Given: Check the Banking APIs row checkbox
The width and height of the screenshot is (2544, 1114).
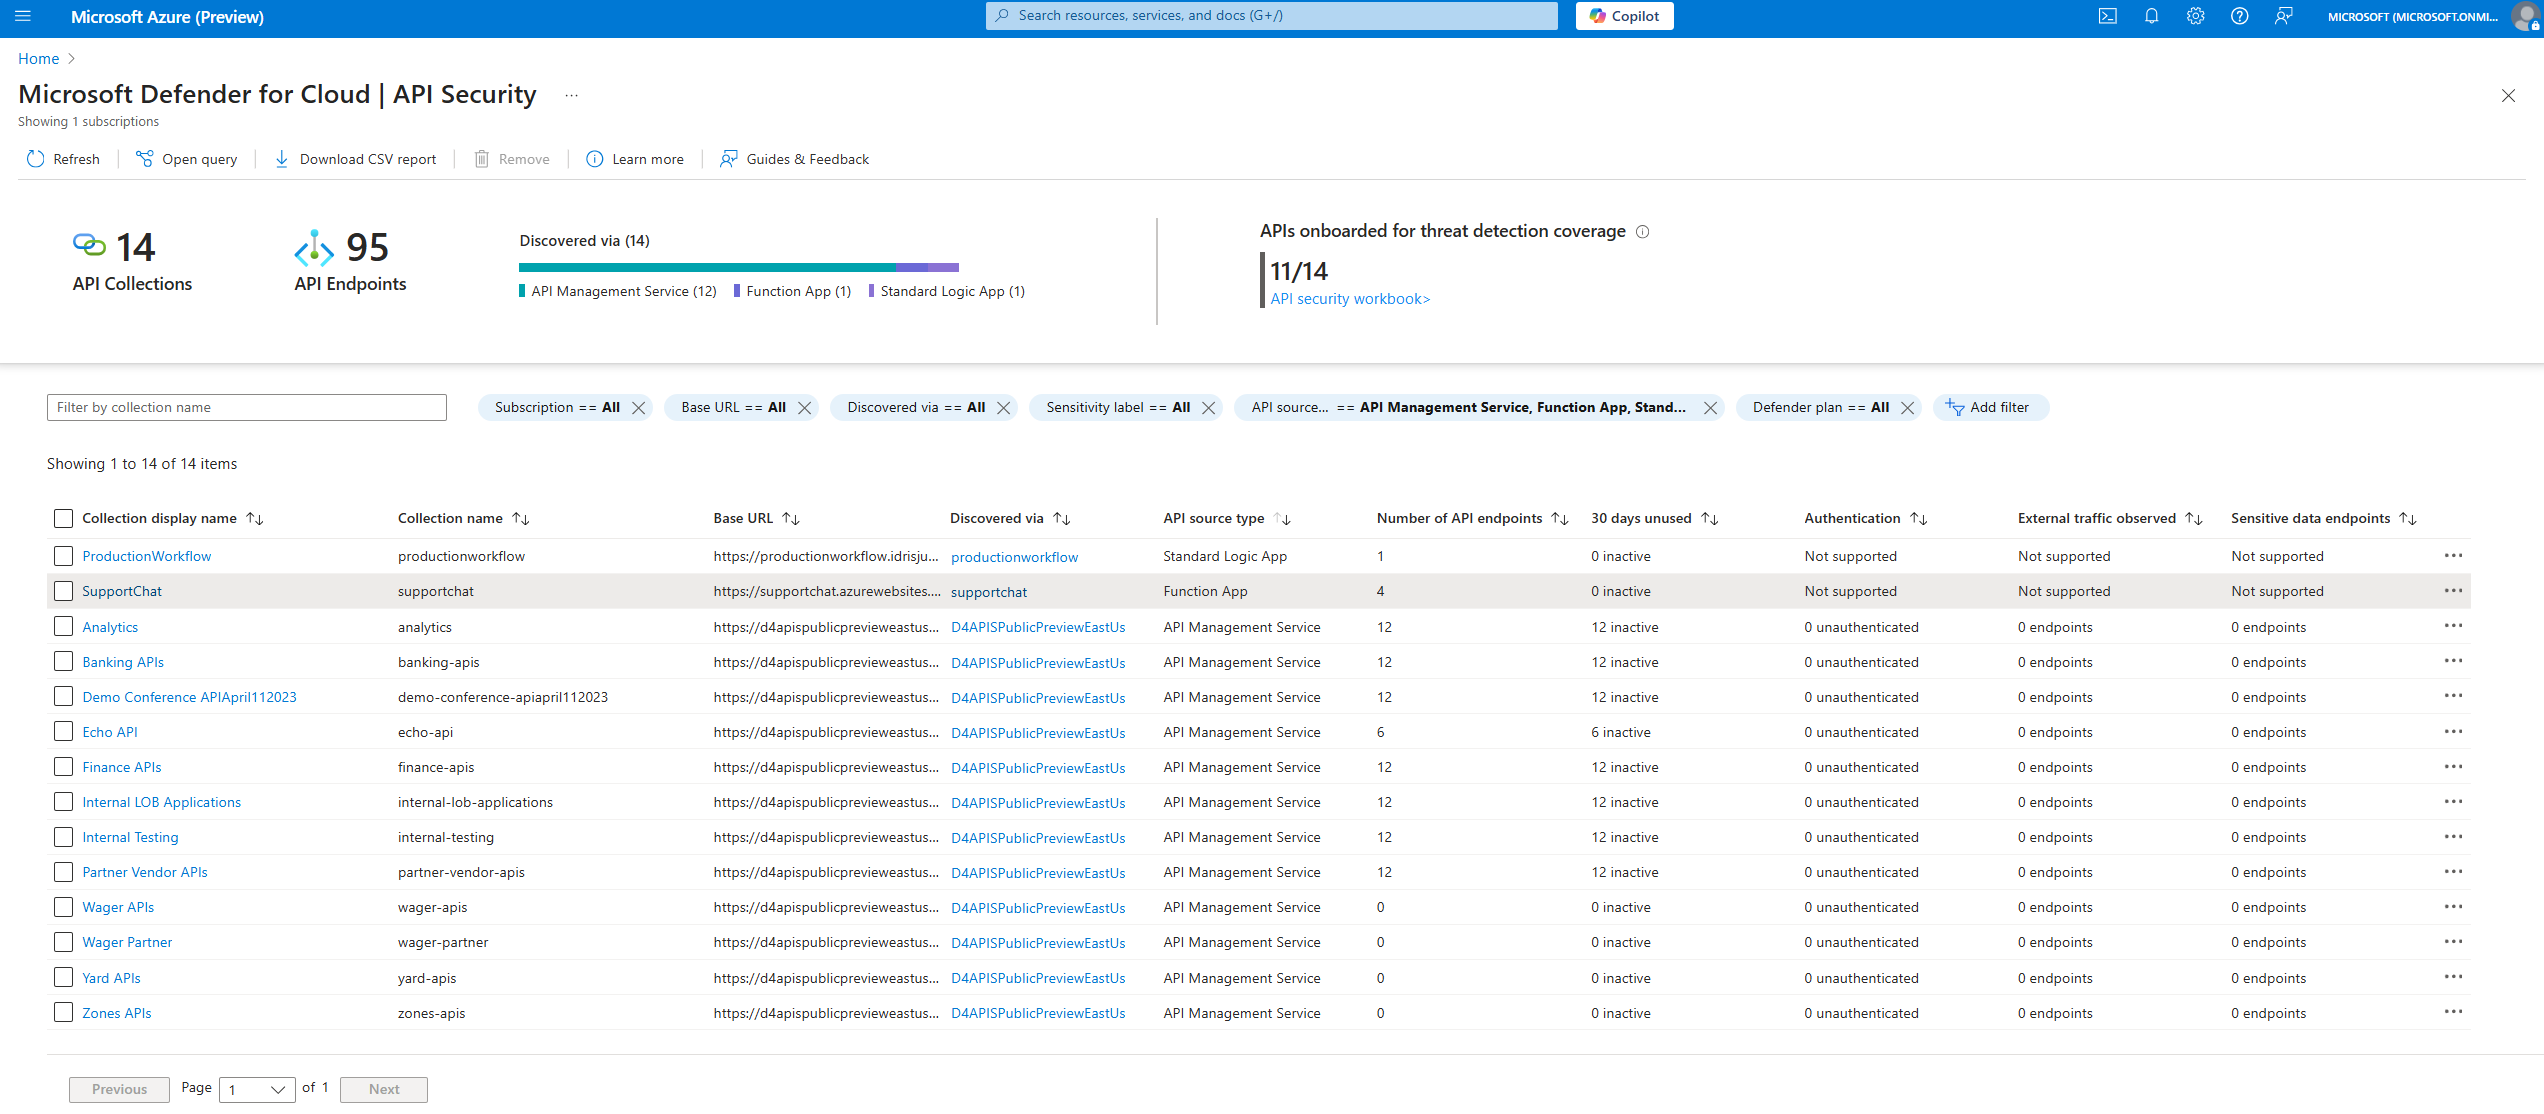Looking at the screenshot, I should click(63, 662).
